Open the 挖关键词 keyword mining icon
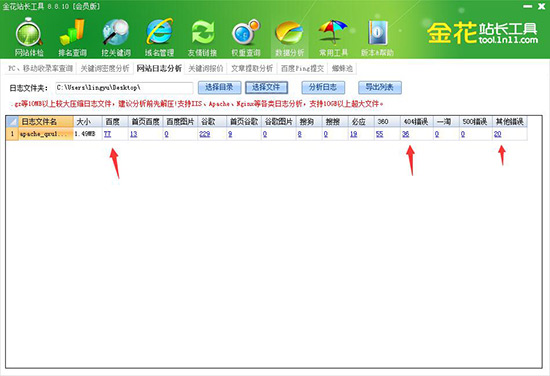 coord(116,38)
